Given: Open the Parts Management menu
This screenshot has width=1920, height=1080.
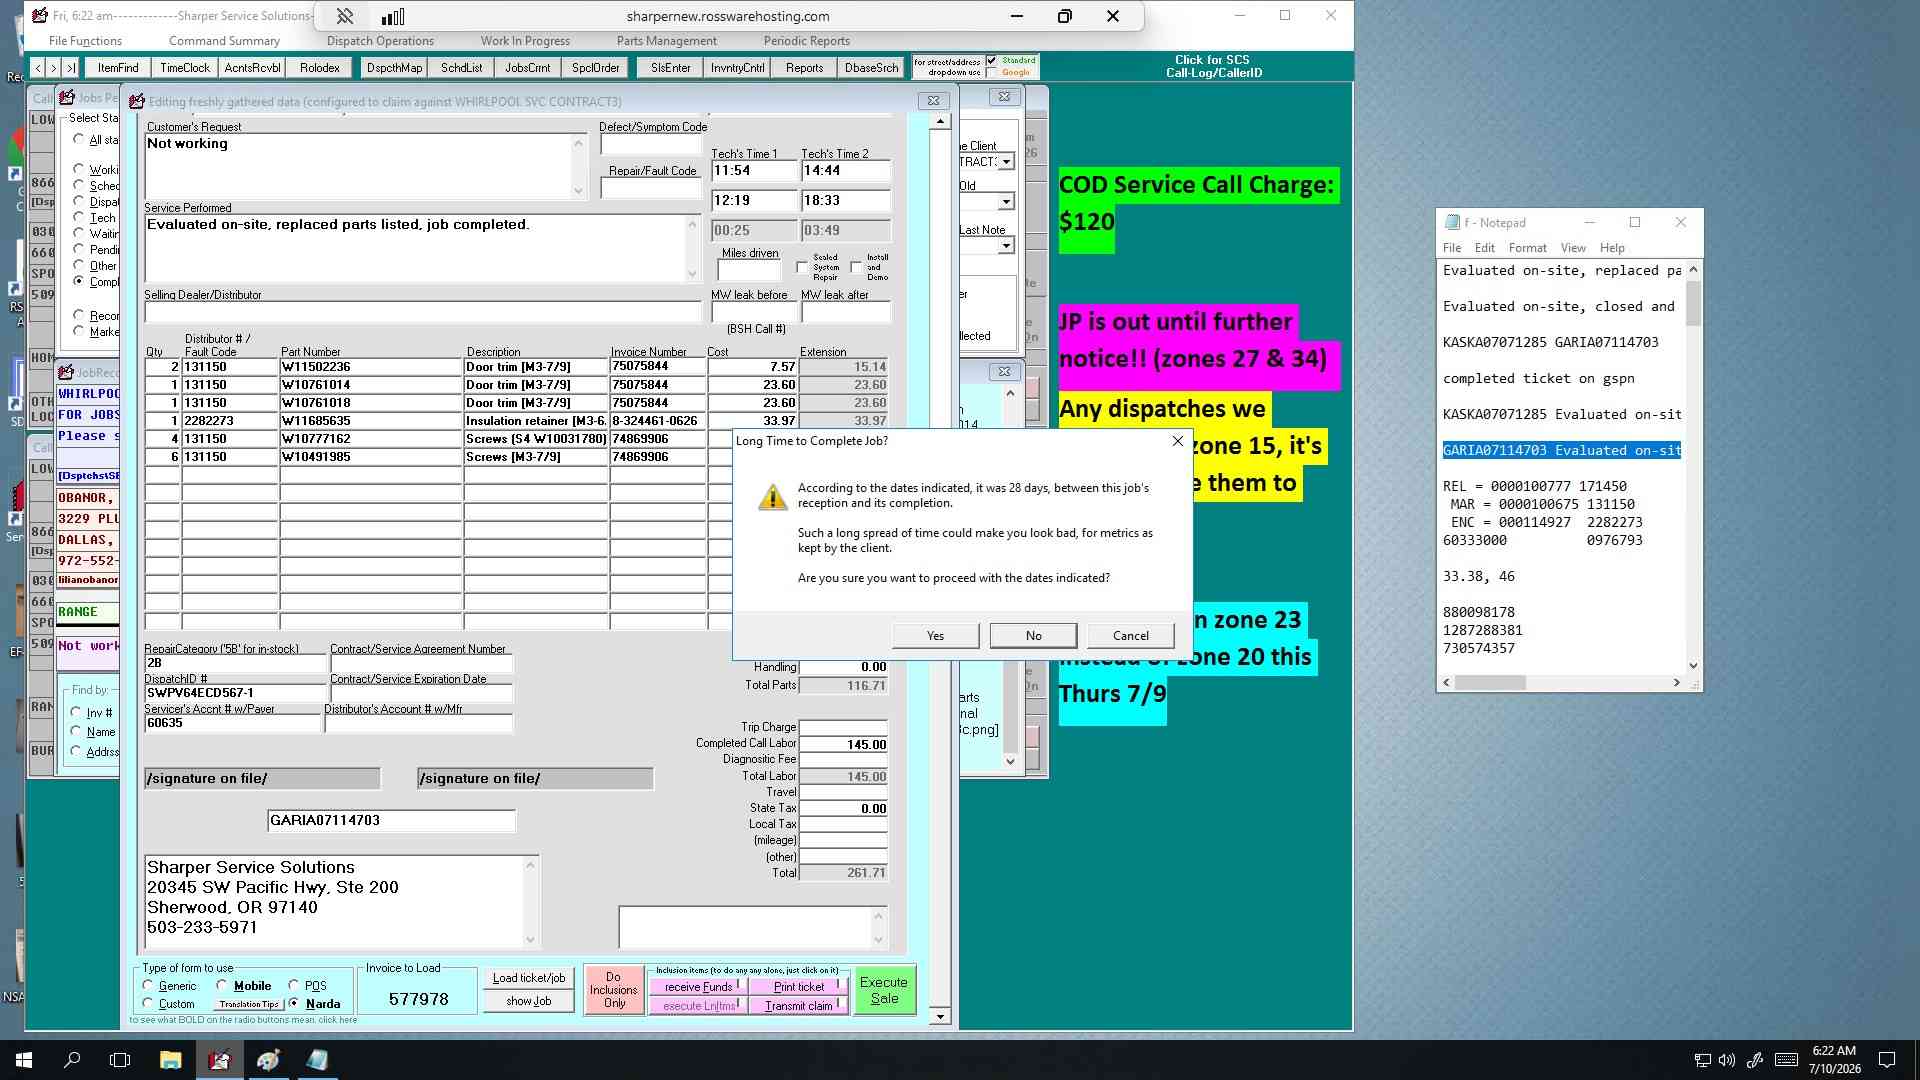Looking at the screenshot, I should point(666,41).
